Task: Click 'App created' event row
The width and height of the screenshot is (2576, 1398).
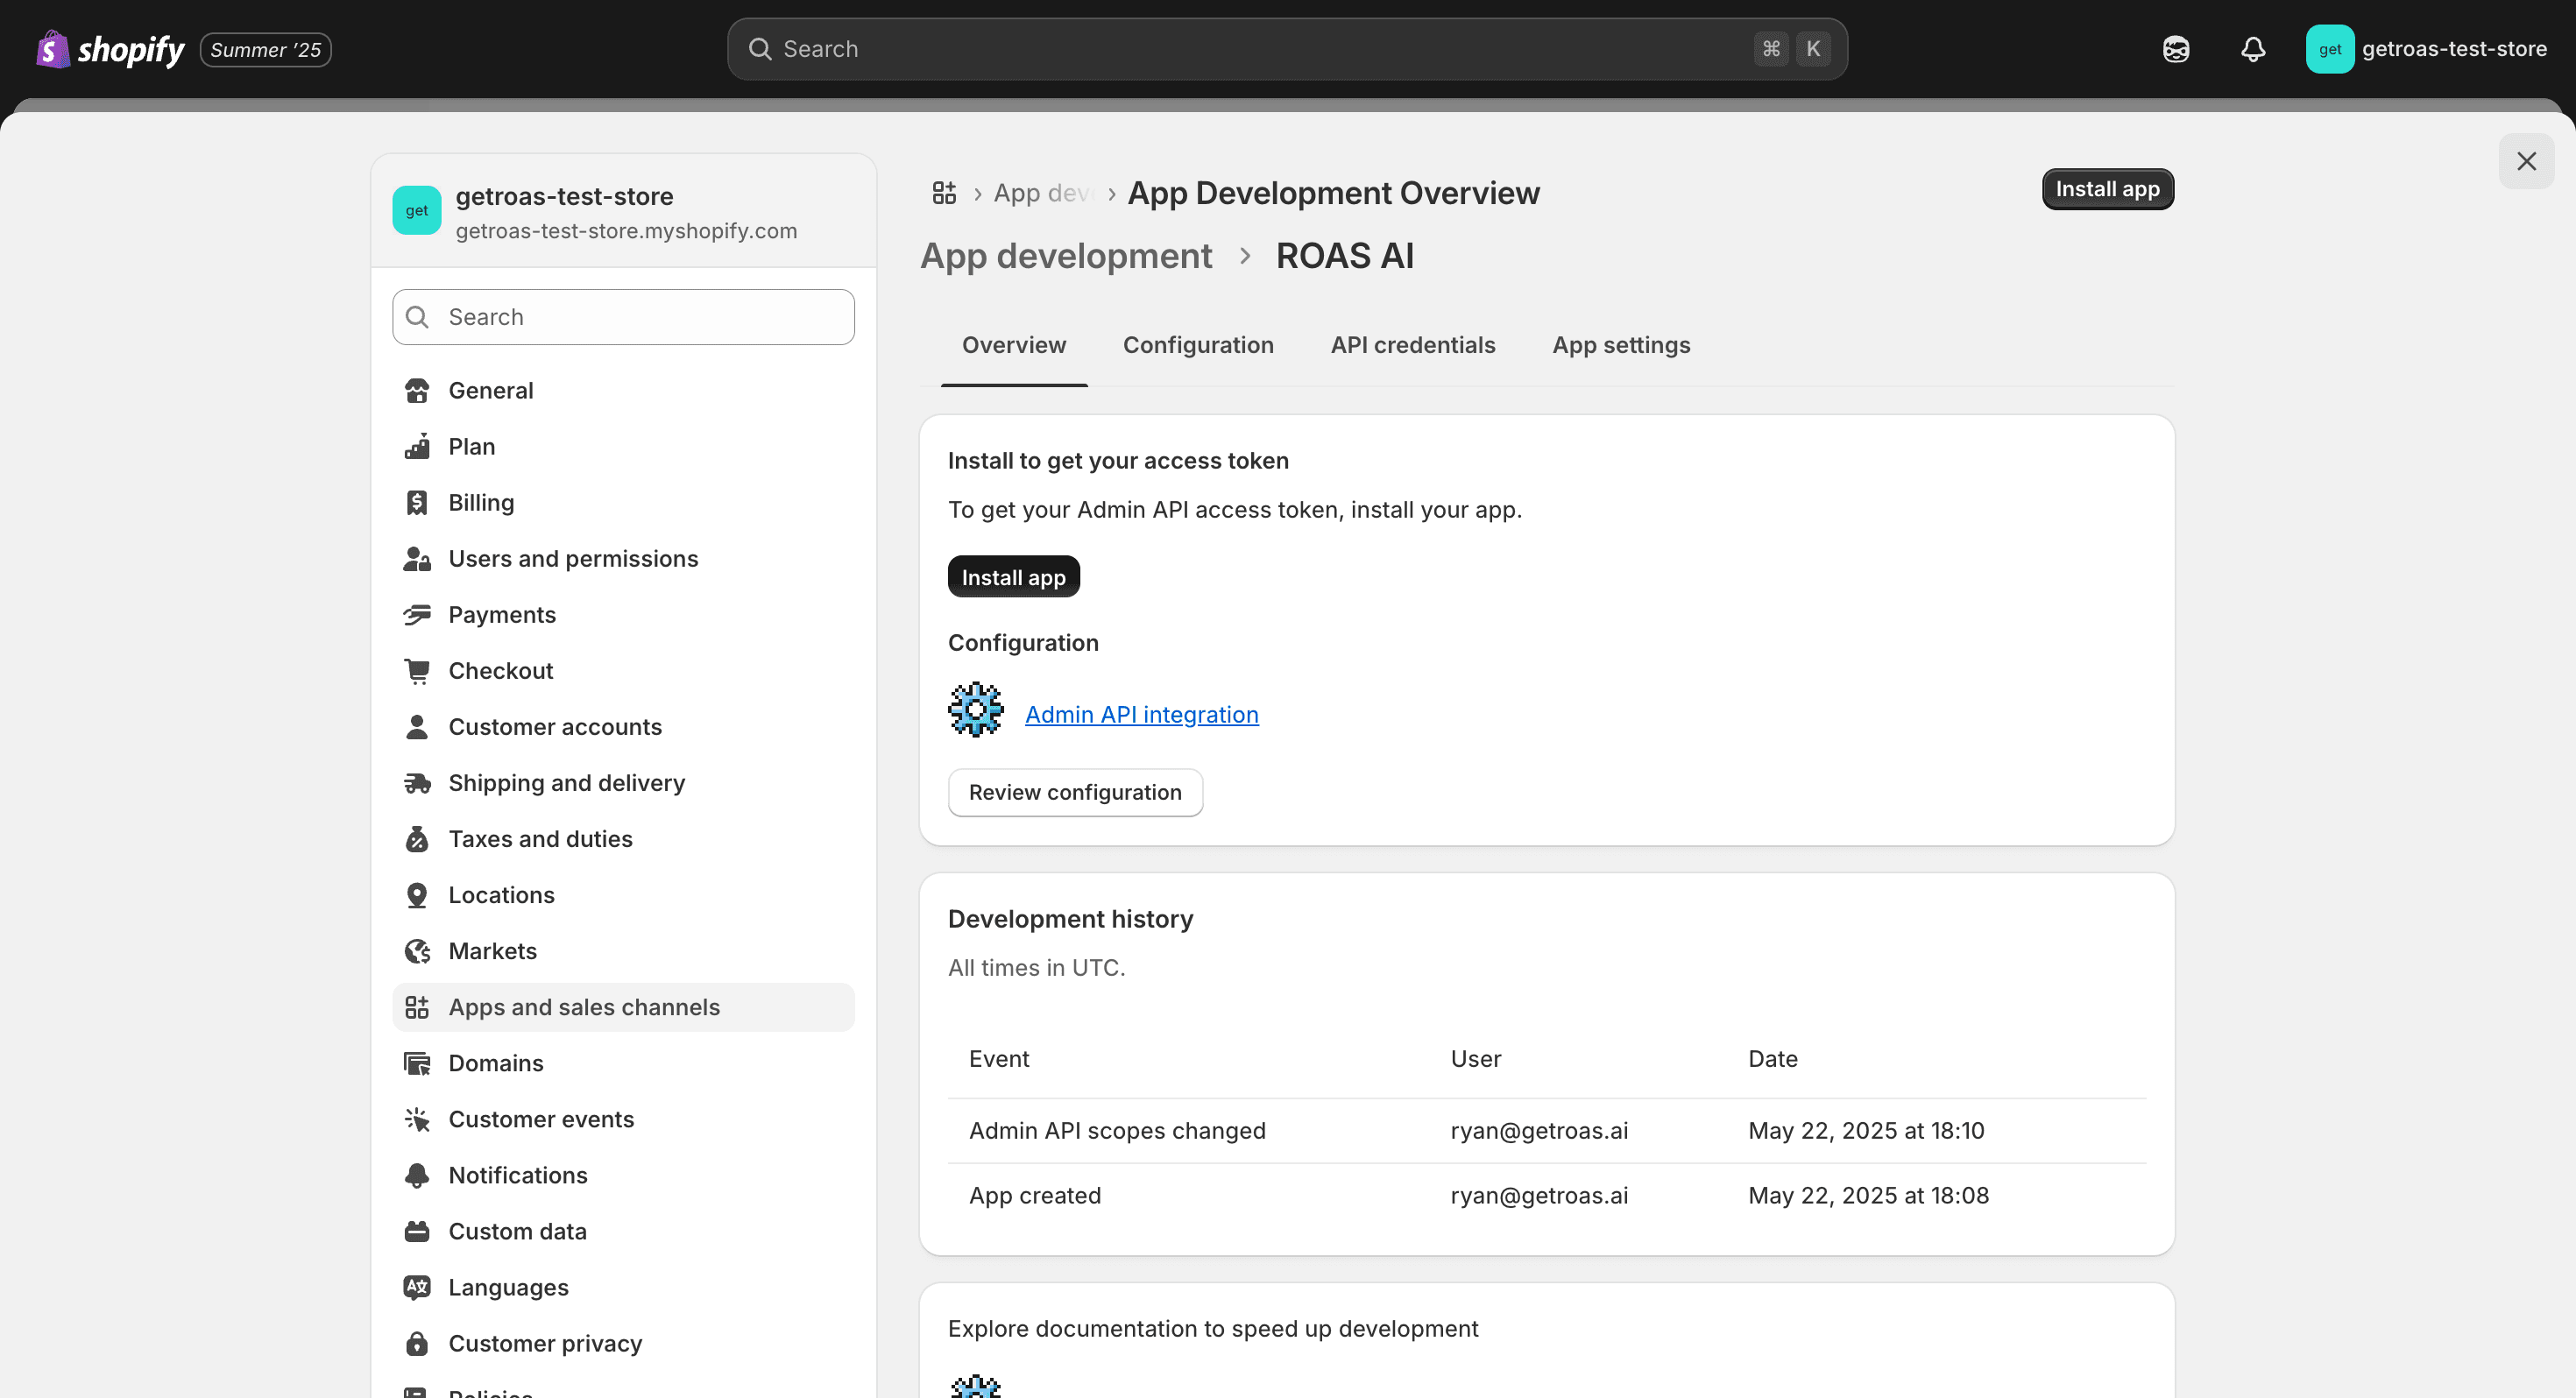Action: click(x=1547, y=1195)
